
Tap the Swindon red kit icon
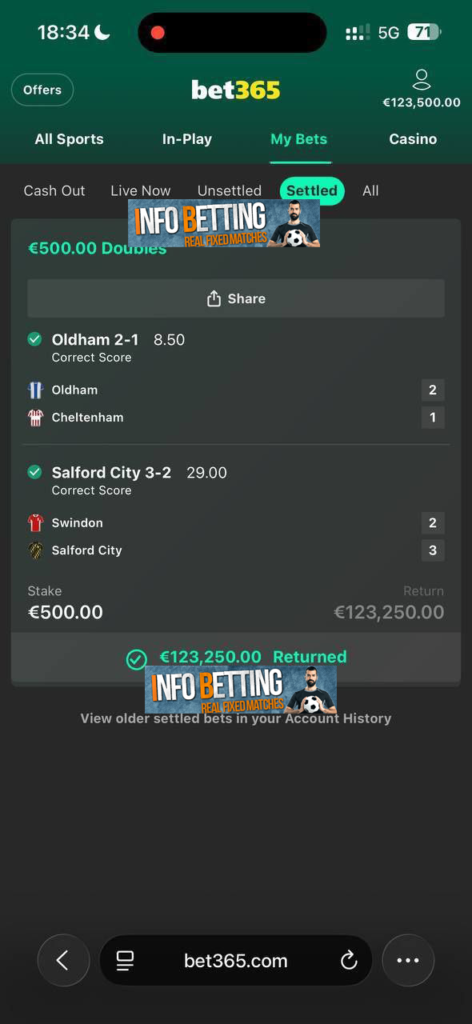tap(35, 523)
